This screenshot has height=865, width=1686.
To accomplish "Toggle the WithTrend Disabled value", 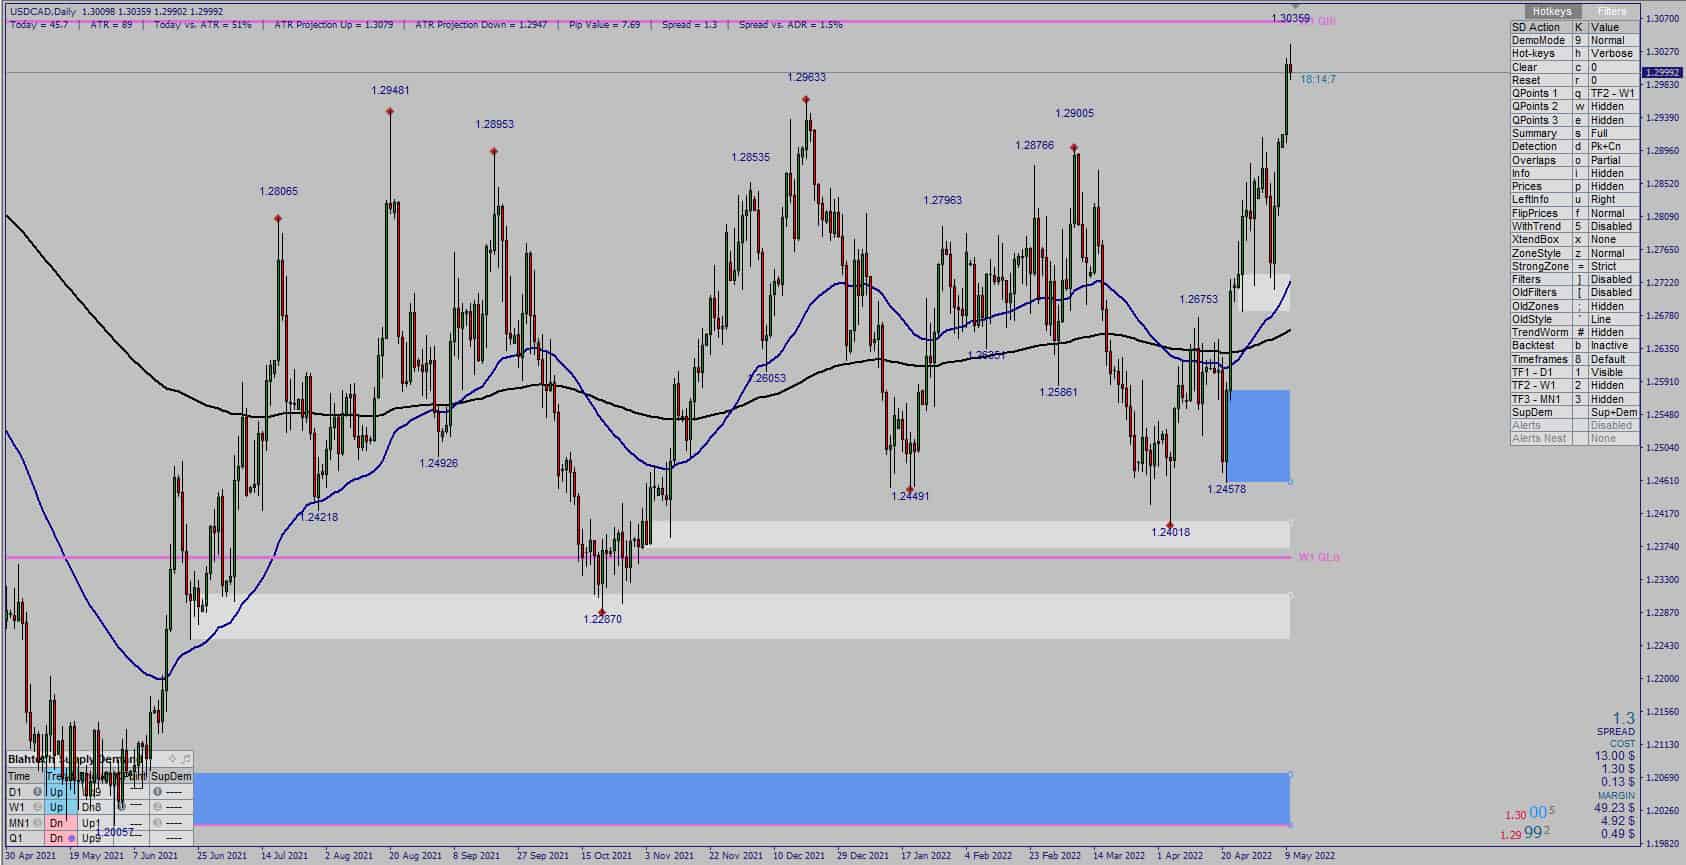I will (1612, 226).
